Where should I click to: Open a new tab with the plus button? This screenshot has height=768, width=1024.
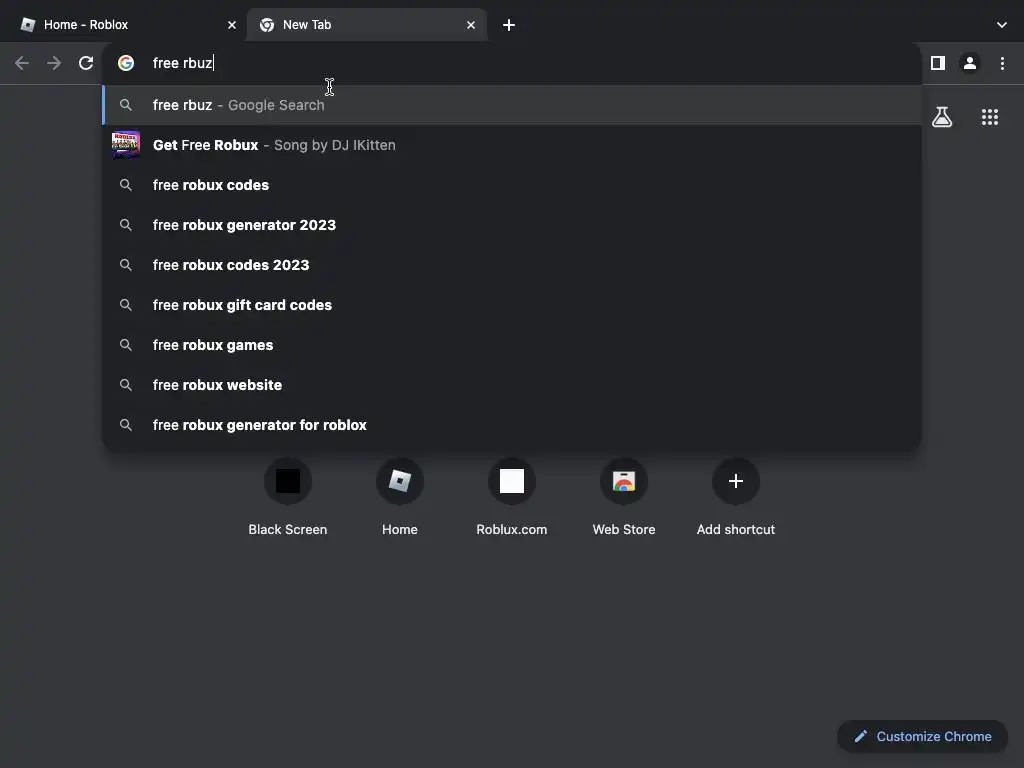tap(509, 25)
